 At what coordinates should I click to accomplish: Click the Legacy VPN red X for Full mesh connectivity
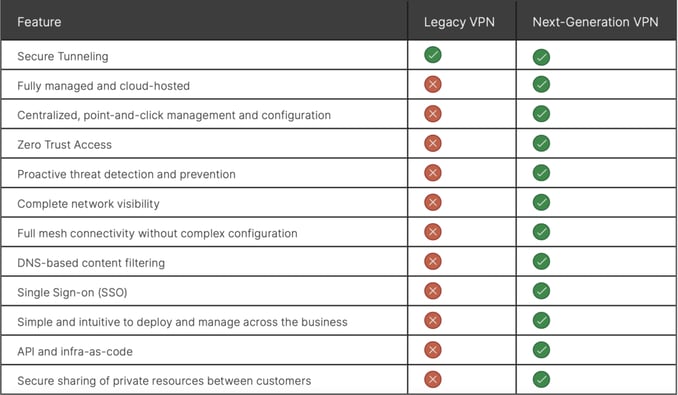433,232
